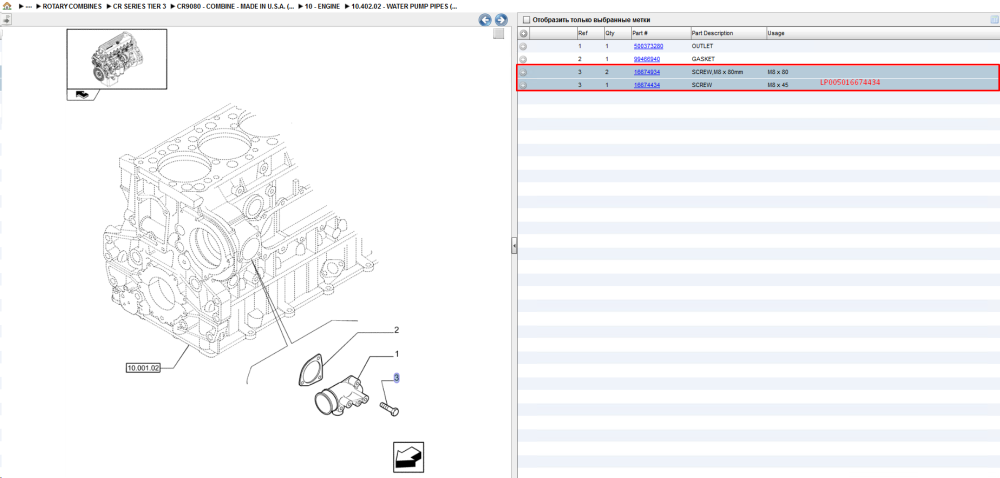Viewport: 1000px width, 478px height.
Task: Open part number 99466940 link
Action: (x=647, y=59)
